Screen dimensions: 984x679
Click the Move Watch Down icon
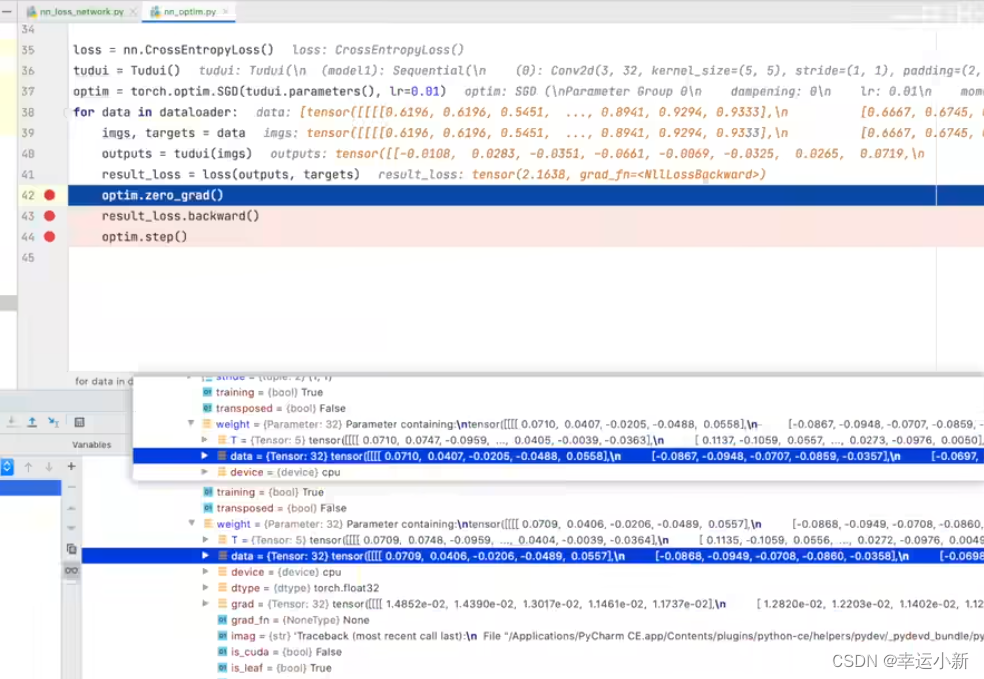click(71, 528)
